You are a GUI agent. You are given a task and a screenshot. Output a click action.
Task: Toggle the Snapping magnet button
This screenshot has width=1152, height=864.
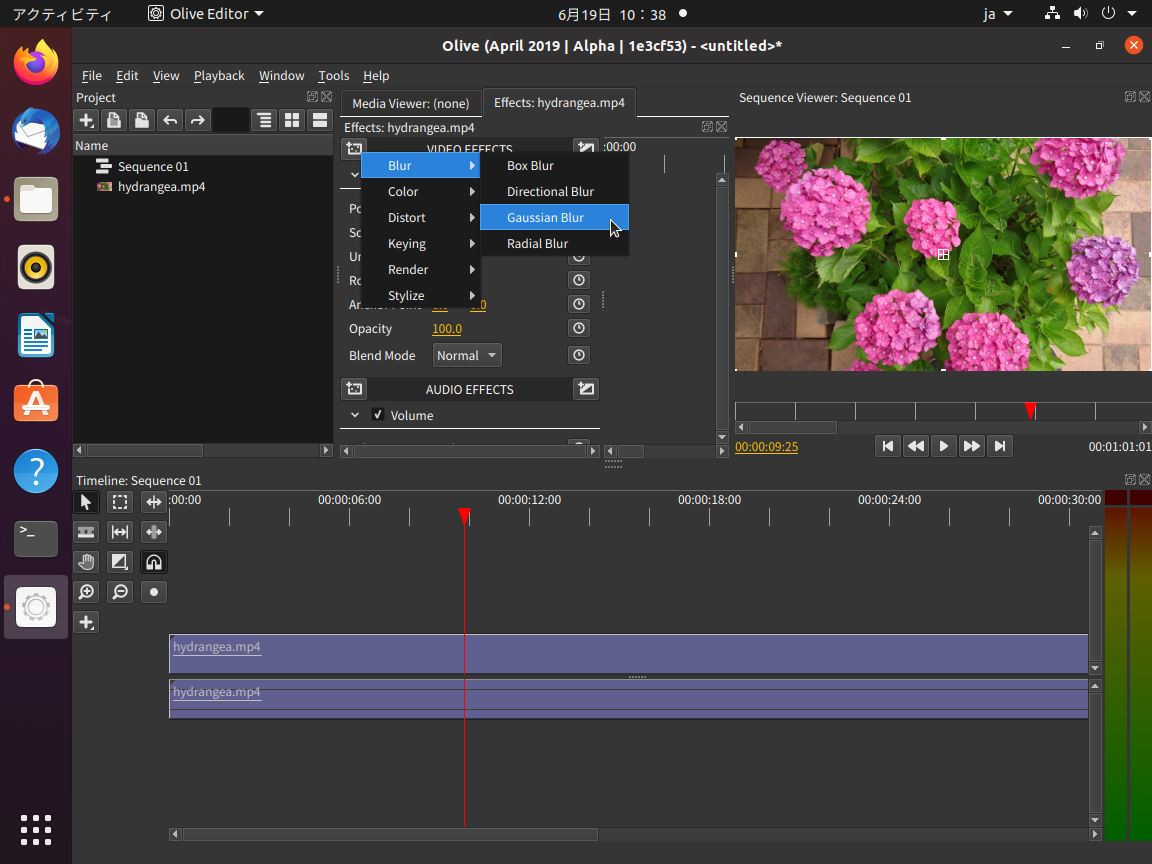tap(154, 562)
